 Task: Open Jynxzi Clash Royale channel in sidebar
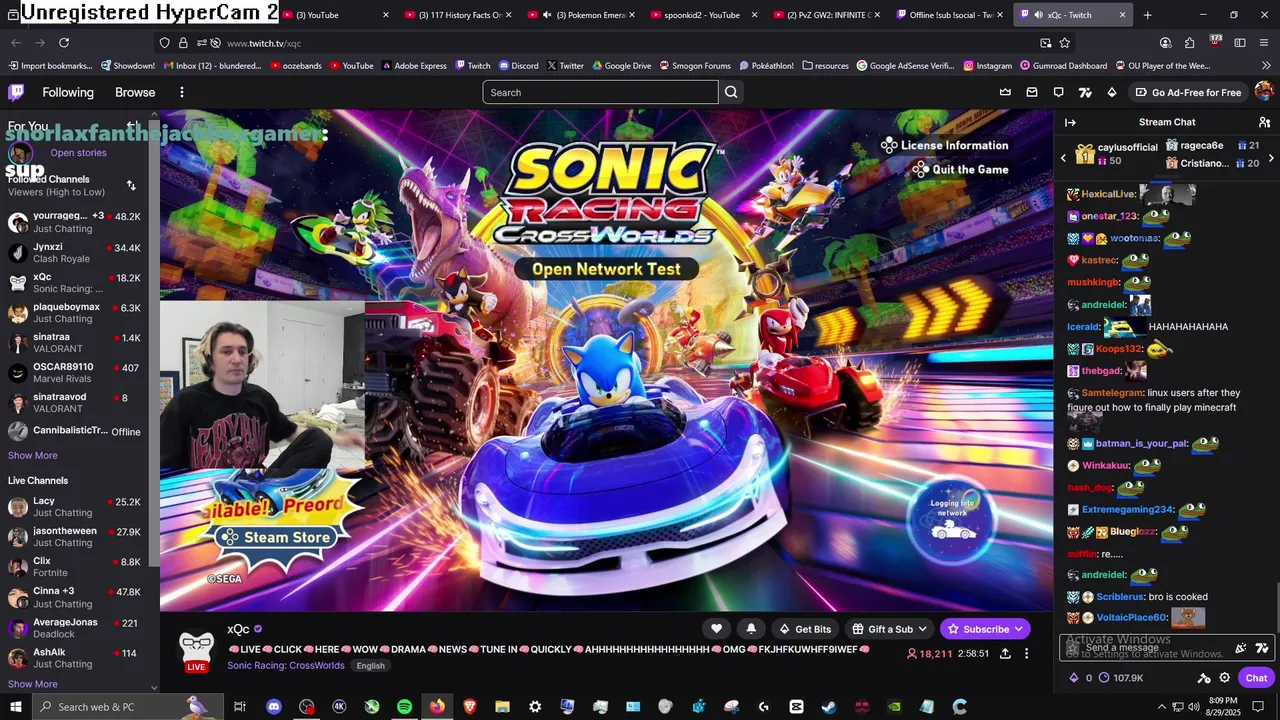(x=75, y=252)
